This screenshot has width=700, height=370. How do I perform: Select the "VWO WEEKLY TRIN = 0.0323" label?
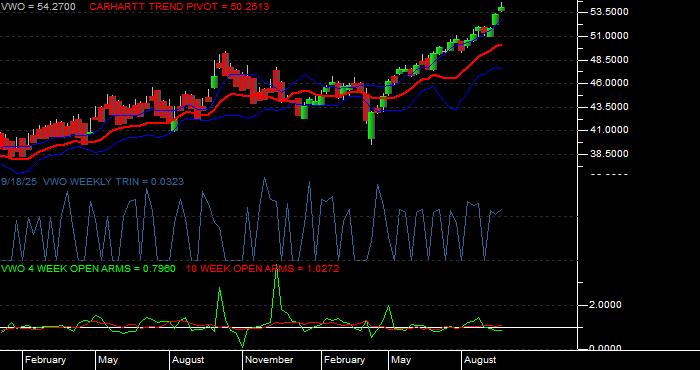pyautogui.click(x=114, y=181)
